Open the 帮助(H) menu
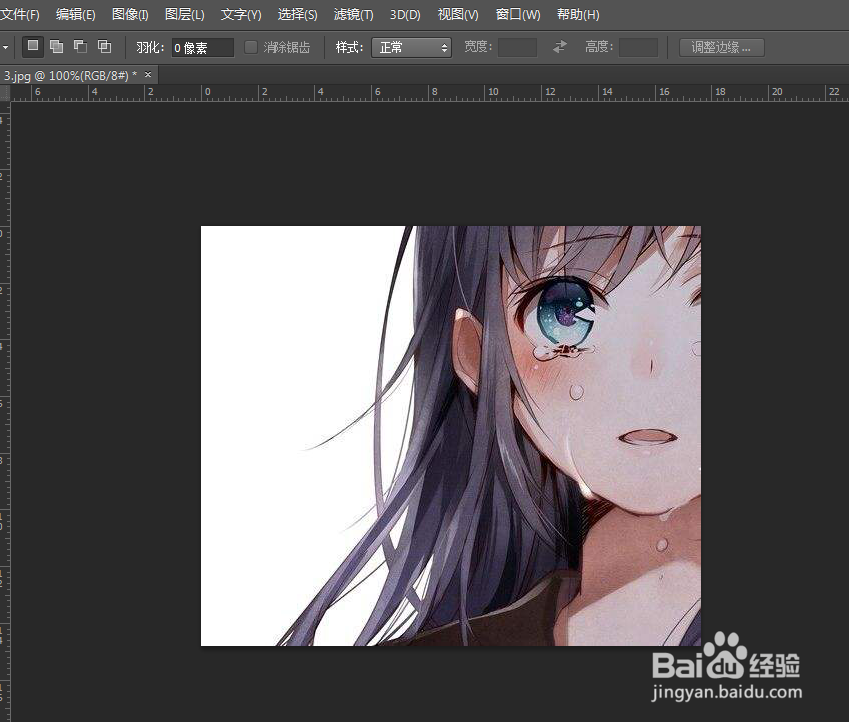 [x=578, y=15]
